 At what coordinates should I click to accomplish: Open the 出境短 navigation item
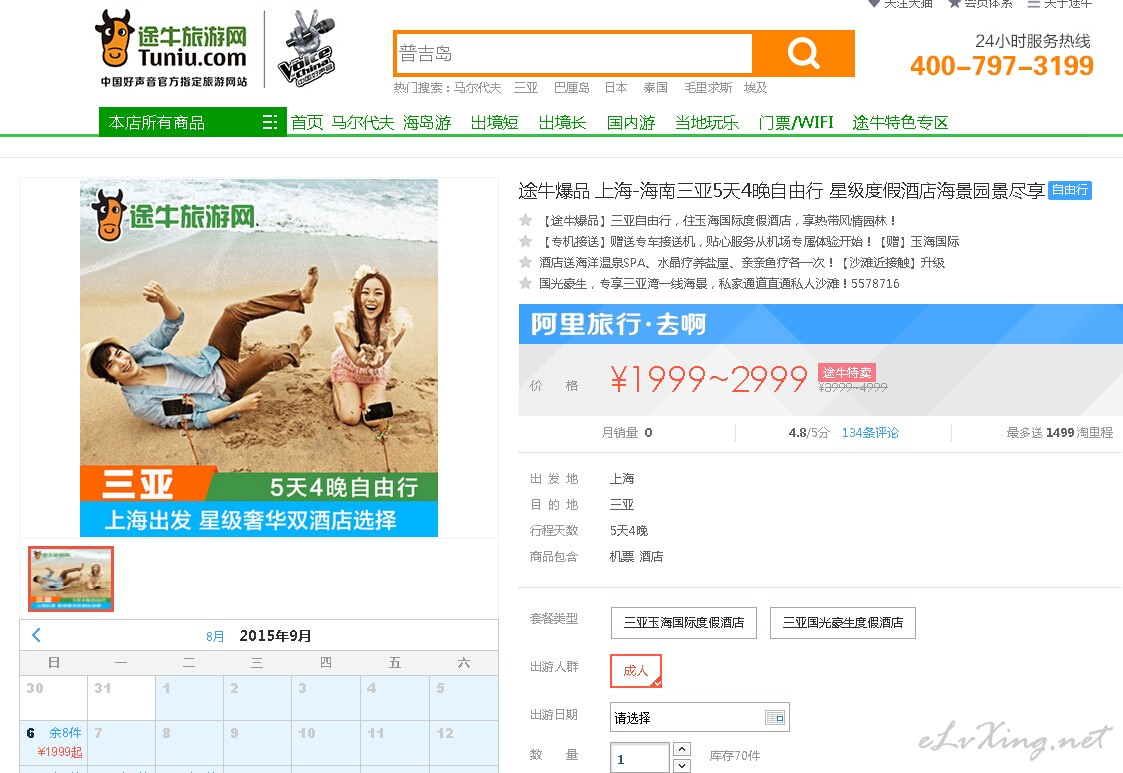[494, 123]
